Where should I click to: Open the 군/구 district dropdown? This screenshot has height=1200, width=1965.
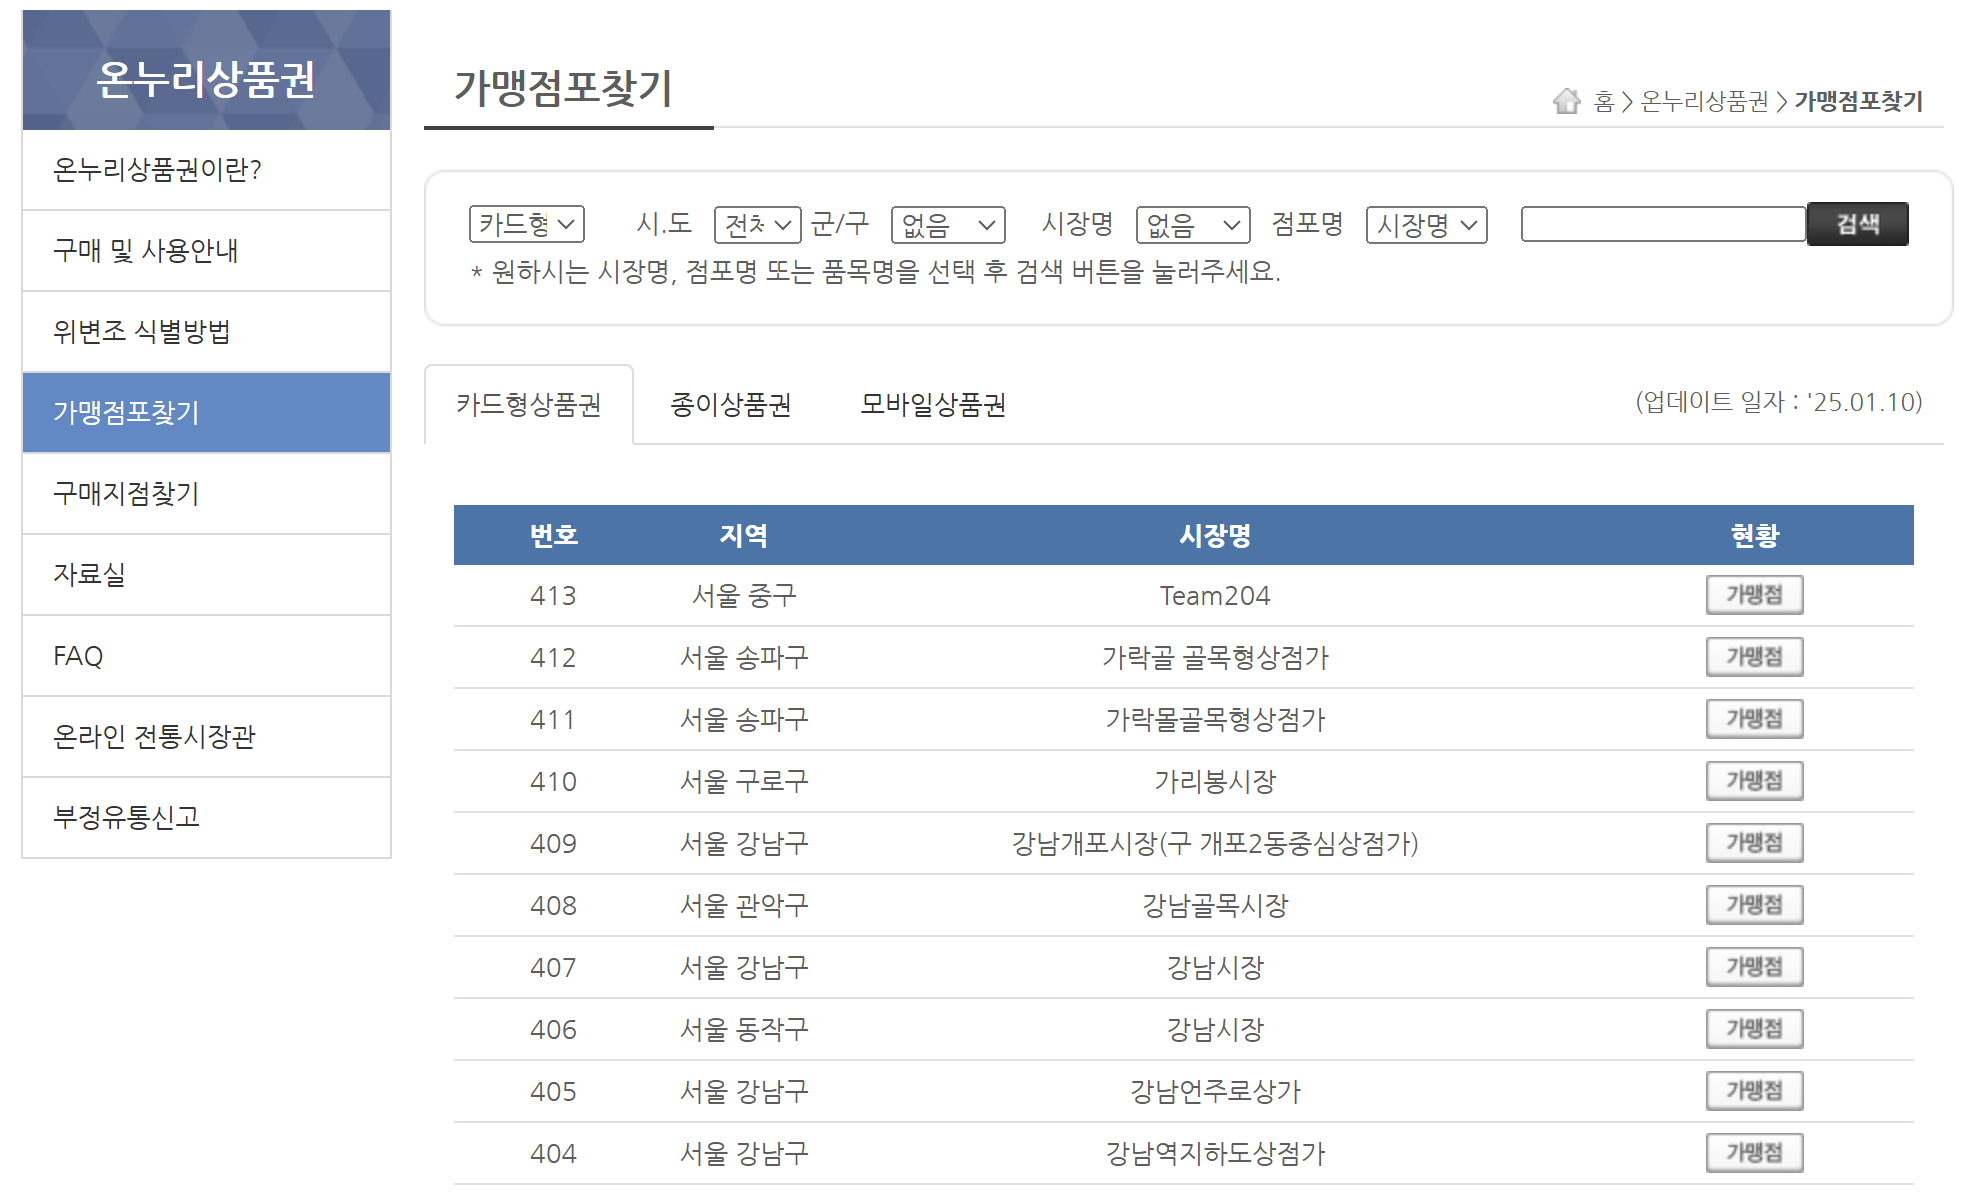[x=947, y=224]
